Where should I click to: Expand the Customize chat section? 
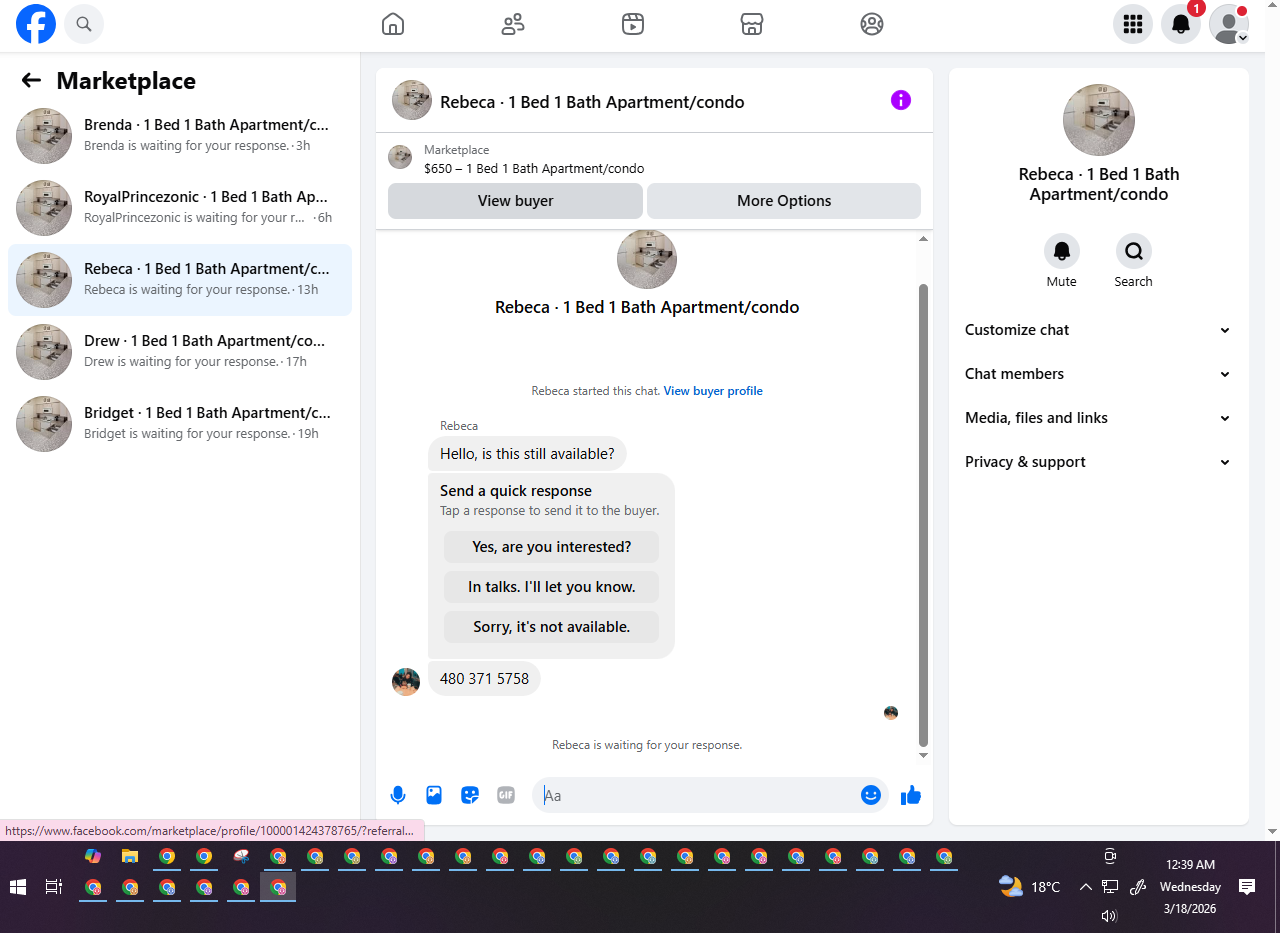(1098, 330)
